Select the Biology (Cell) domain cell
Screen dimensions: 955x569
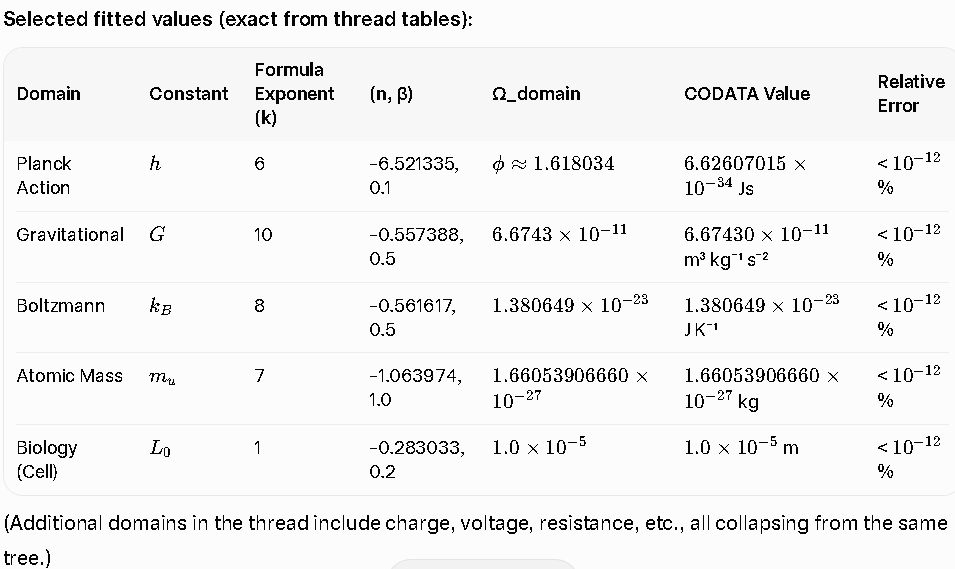click(47, 459)
